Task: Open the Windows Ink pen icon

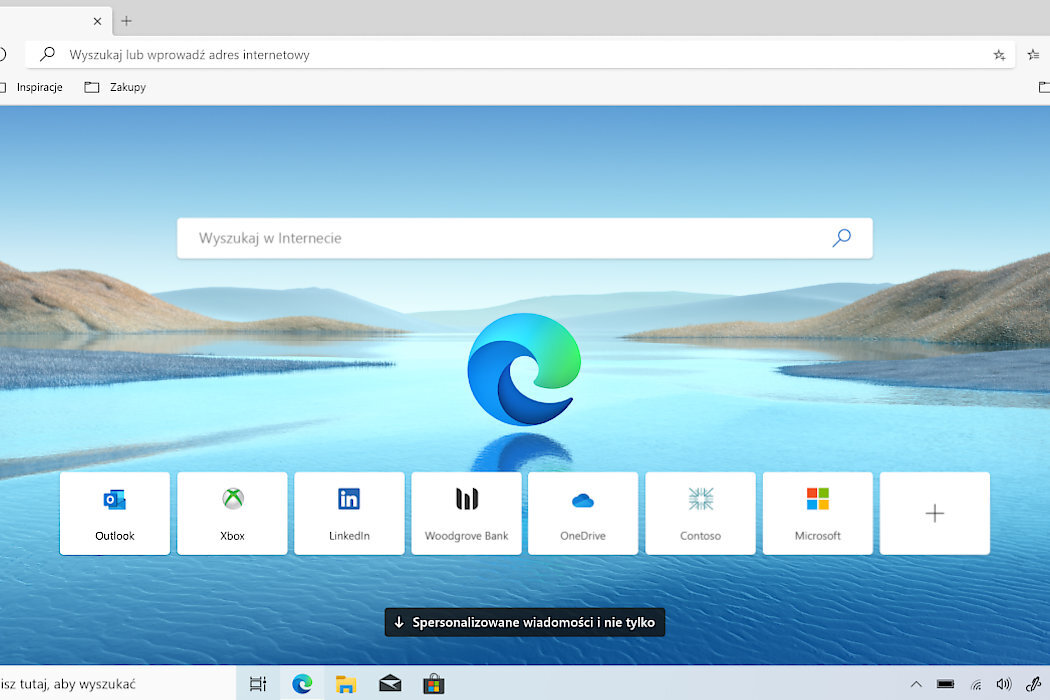Action: coord(1033,684)
